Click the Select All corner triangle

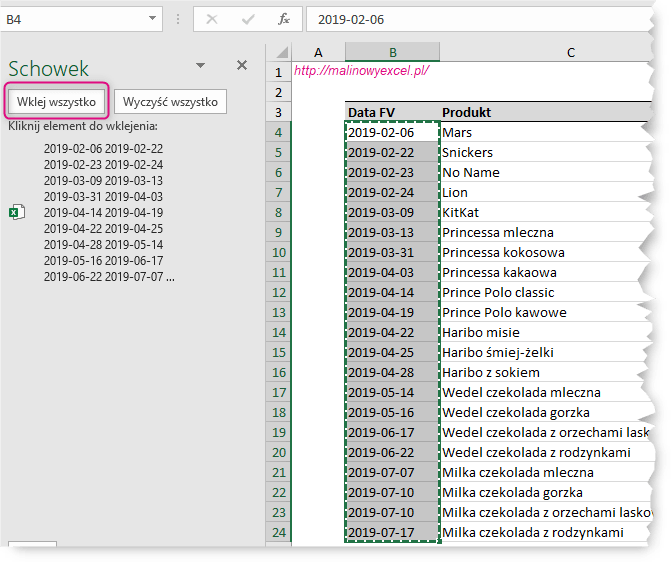pos(279,52)
